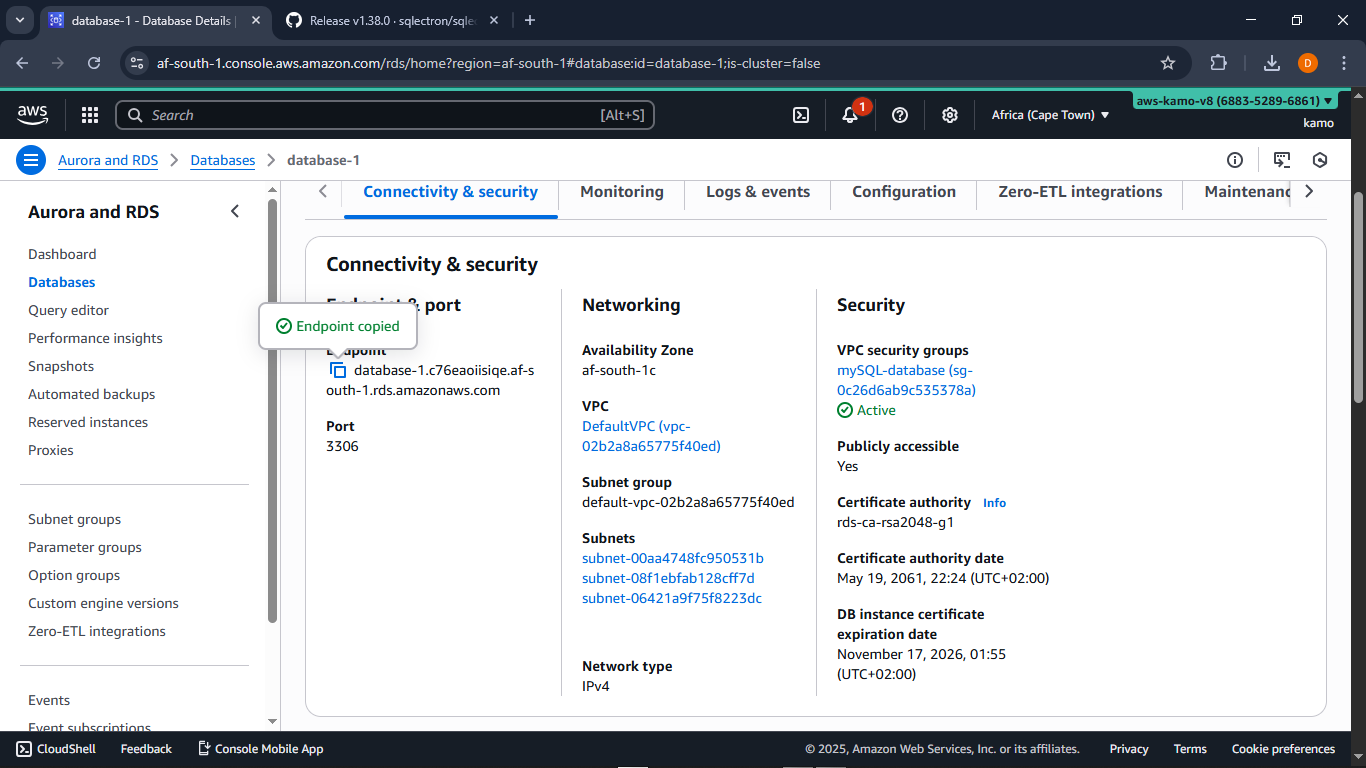This screenshot has height=768, width=1366.
Task: Open the page info panel icon
Action: [1234, 160]
